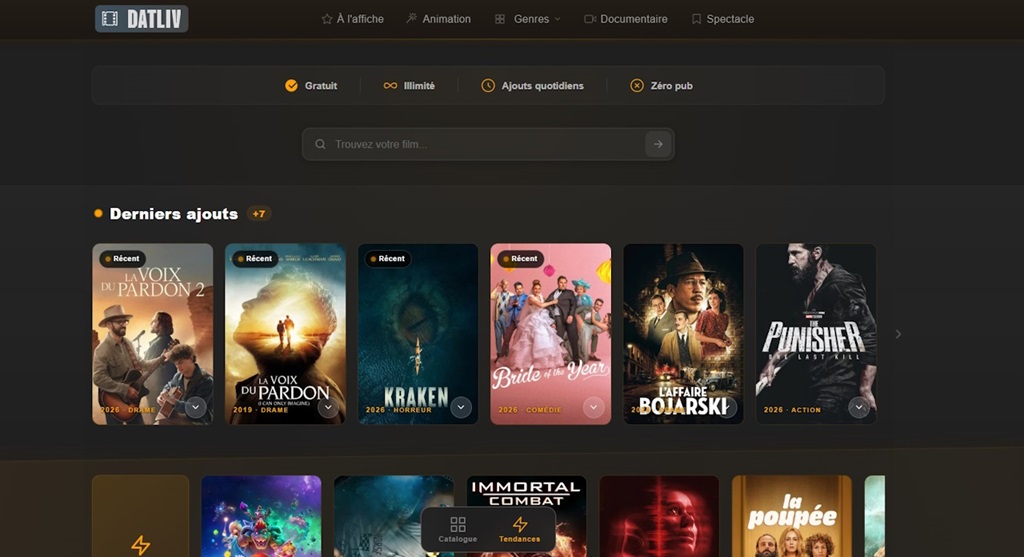Open the Bride of the Year poster

(x=551, y=334)
